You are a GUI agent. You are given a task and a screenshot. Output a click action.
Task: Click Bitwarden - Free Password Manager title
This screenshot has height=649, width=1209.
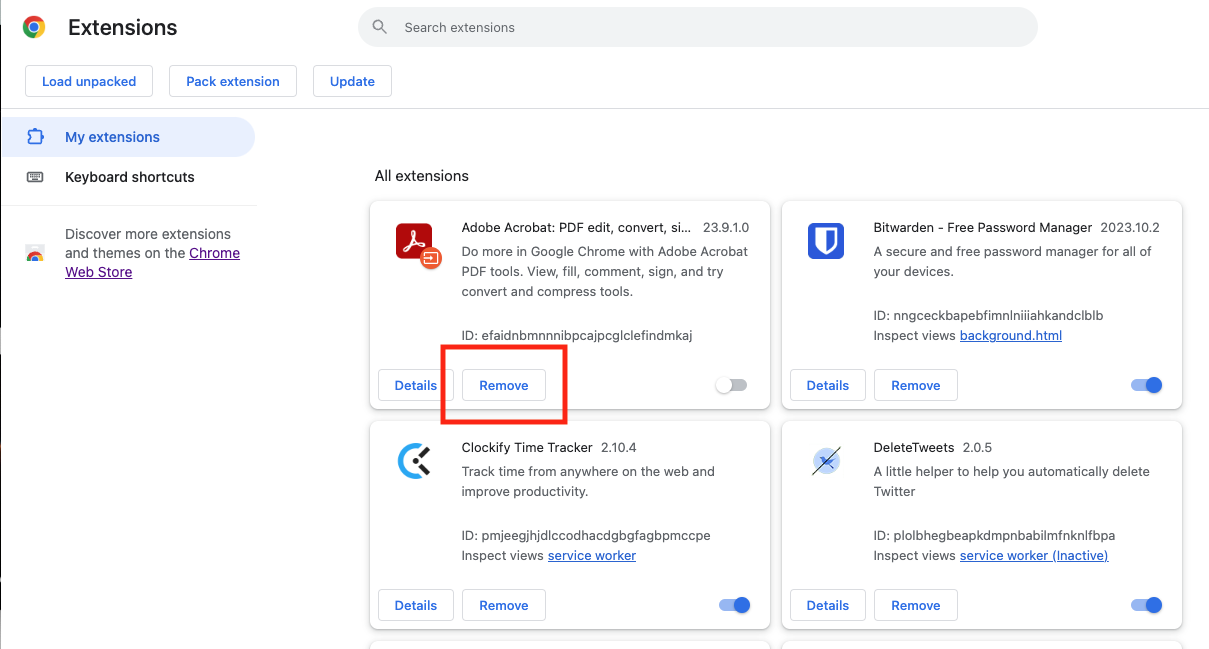click(x=983, y=227)
